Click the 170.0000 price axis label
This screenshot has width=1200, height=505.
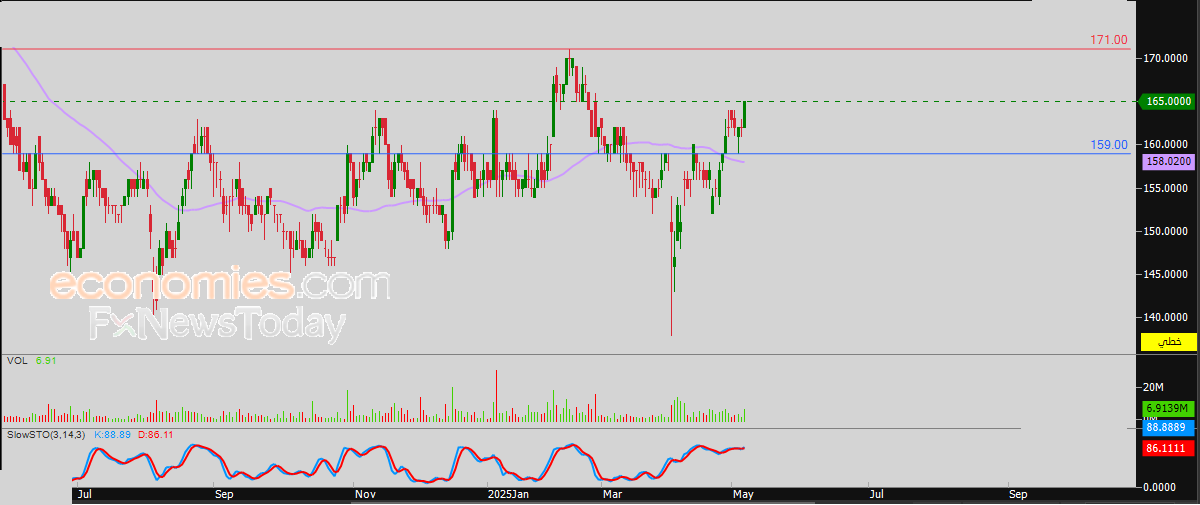click(x=1166, y=59)
